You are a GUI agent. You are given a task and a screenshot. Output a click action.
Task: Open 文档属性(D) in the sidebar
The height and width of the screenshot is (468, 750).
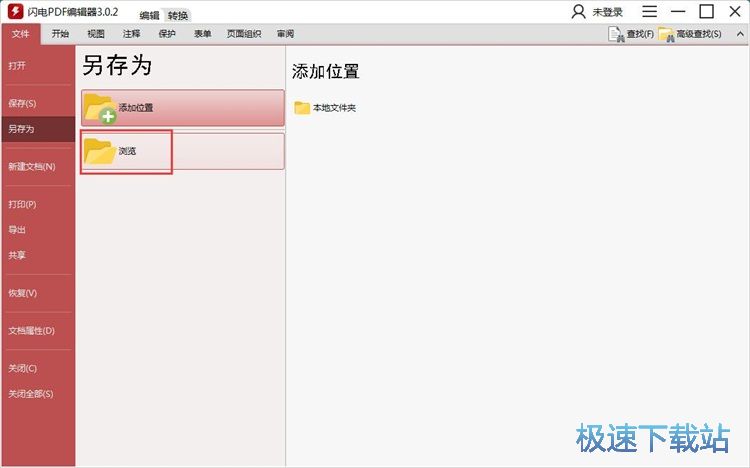coord(38,331)
